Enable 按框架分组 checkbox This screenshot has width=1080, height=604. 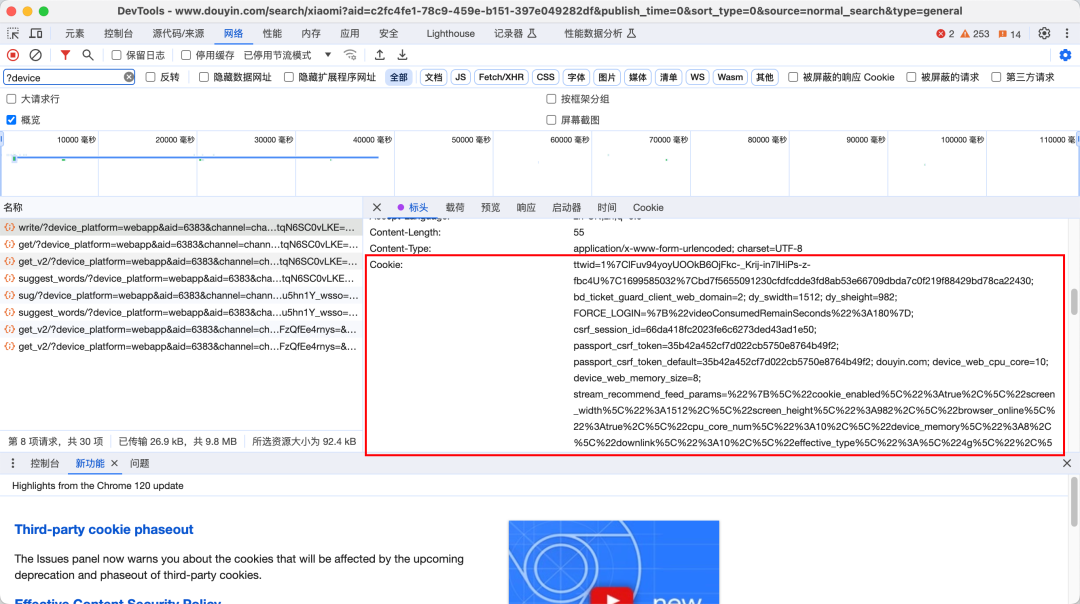pos(551,99)
